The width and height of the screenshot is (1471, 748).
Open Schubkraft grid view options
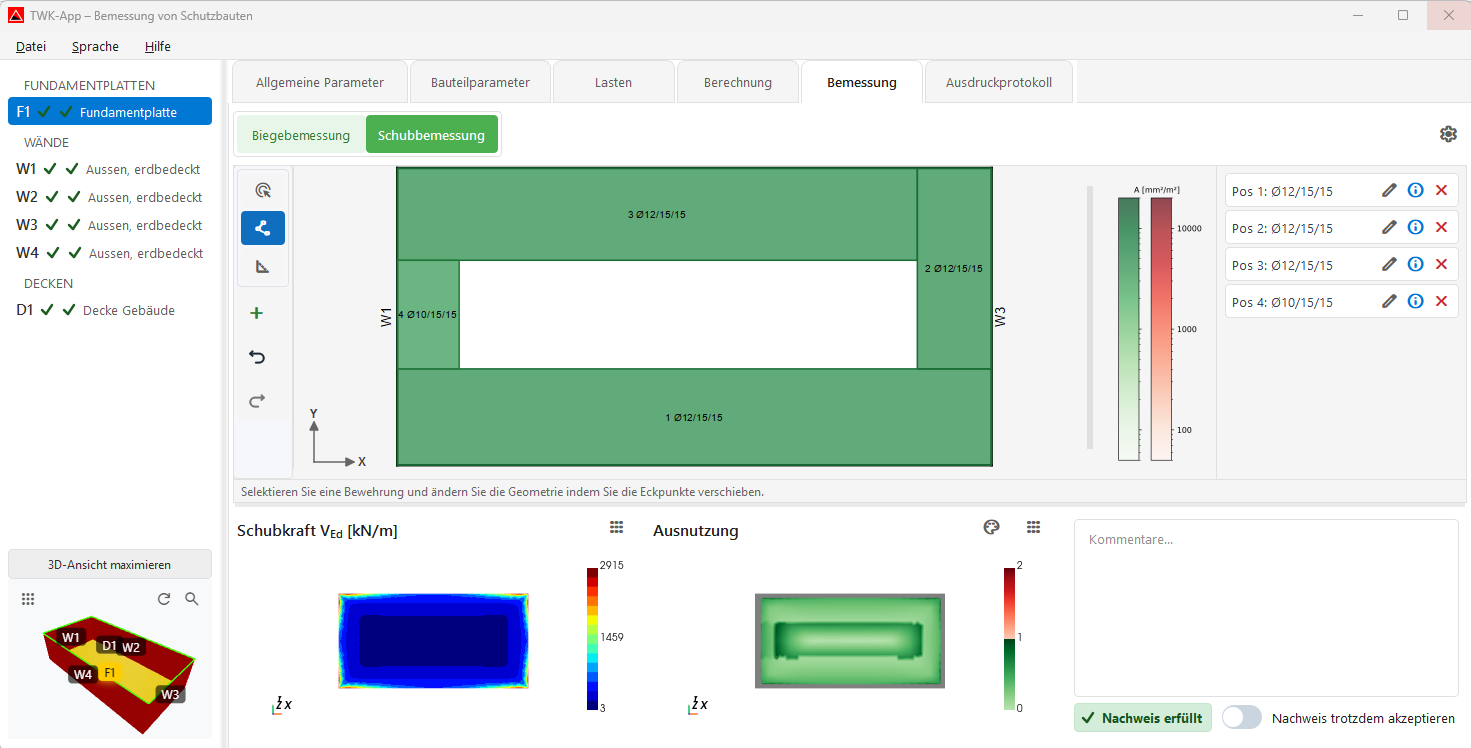(617, 528)
